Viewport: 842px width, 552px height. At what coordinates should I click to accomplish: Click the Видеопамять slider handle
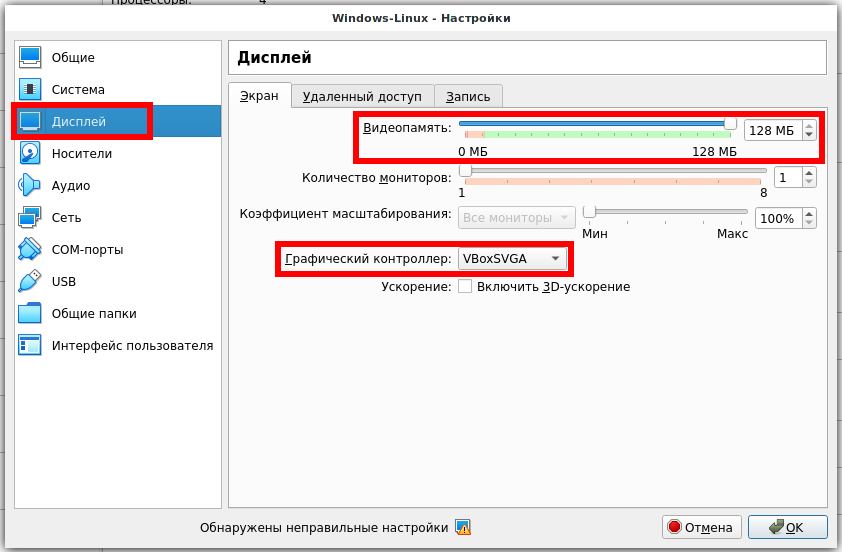pos(730,124)
